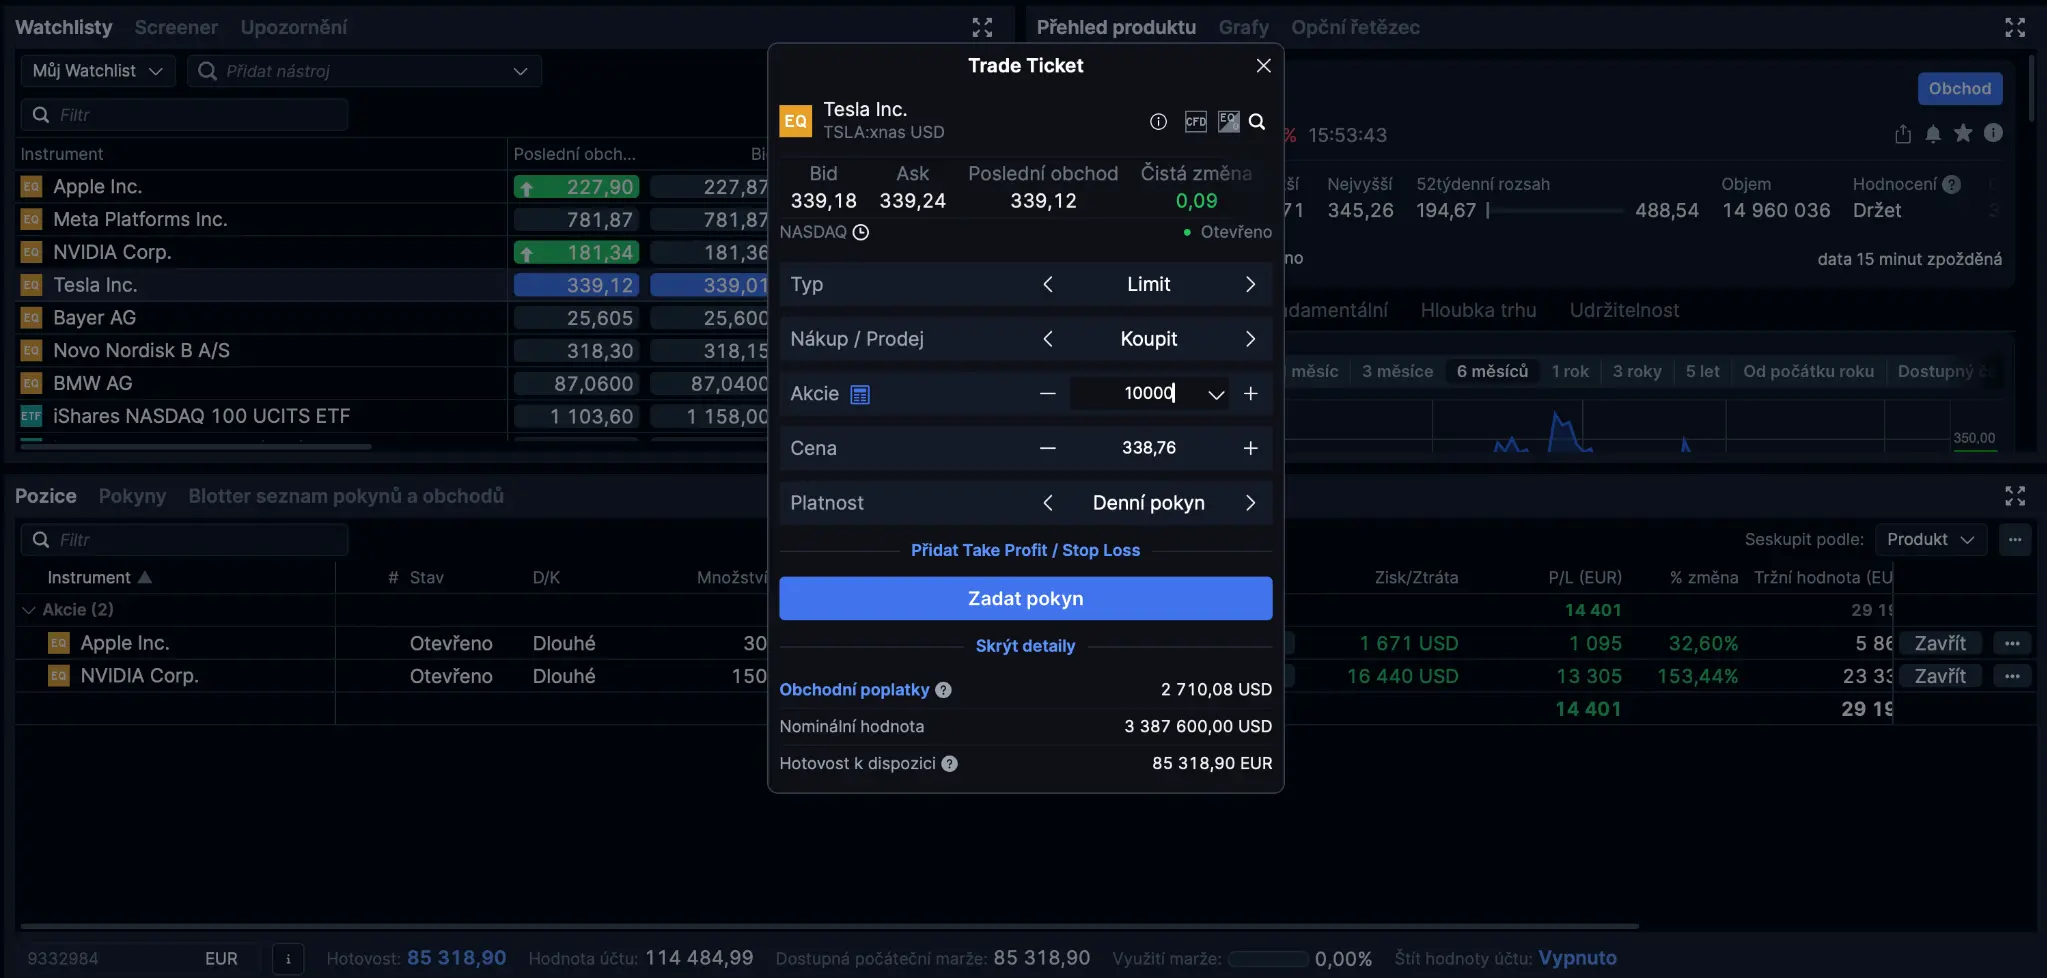Viewport: 2047px width, 978px height.
Task: Open the share calculator icon beside Akcie
Action: coord(860,394)
